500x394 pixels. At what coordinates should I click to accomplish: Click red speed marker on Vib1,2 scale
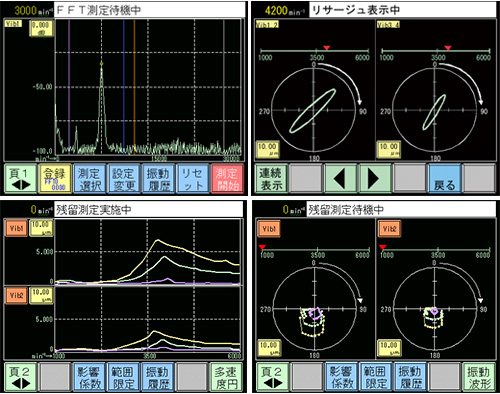click(x=327, y=48)
